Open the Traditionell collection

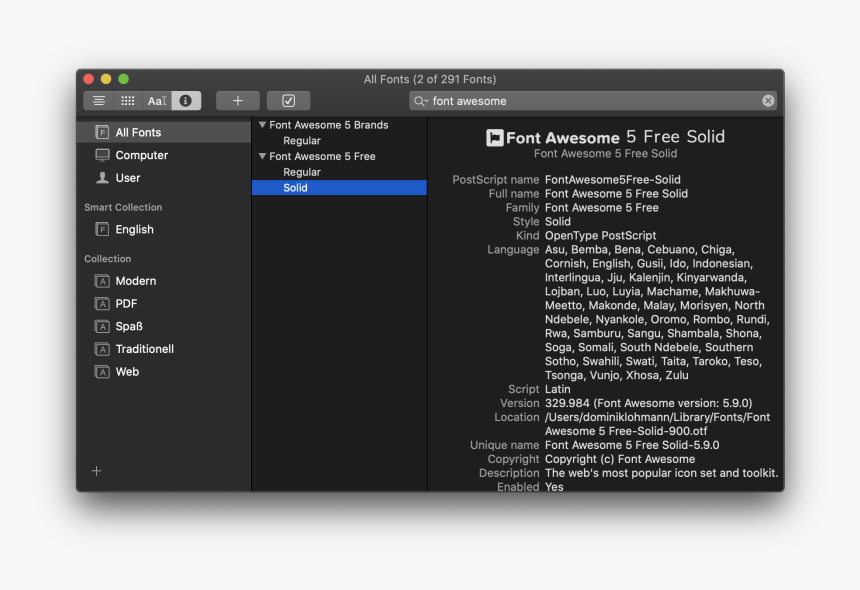163,349
